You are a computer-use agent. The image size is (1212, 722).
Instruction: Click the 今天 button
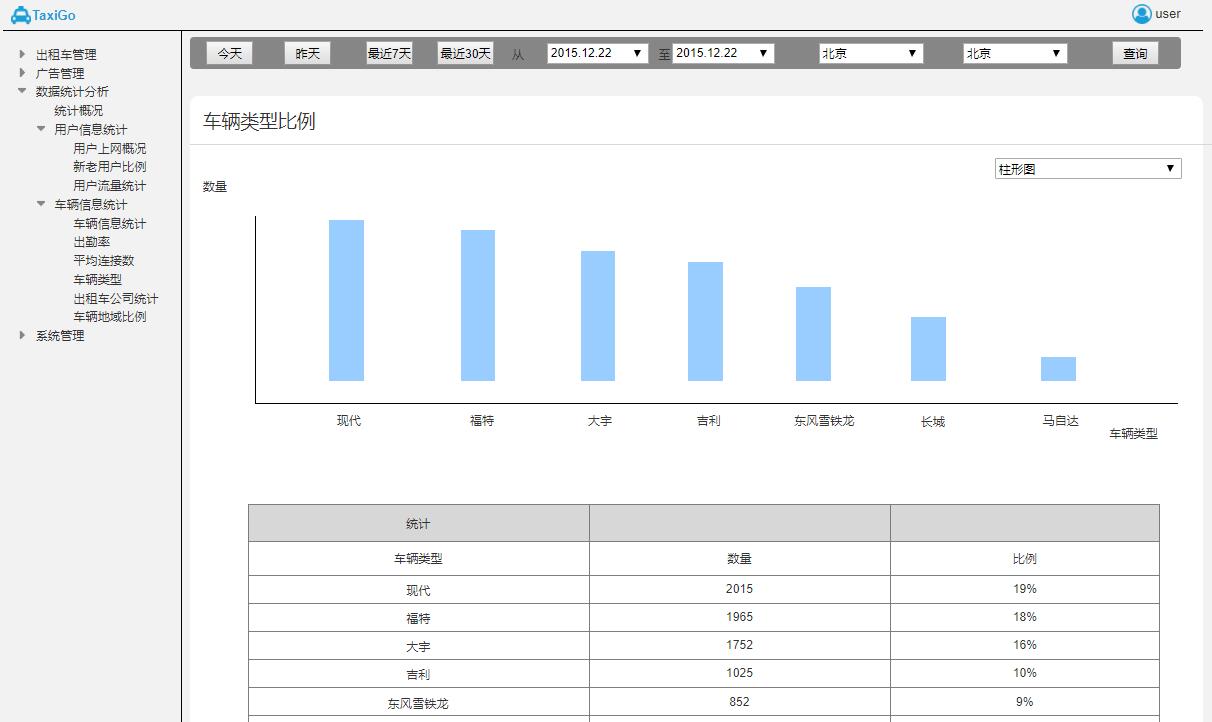tap(230, 53)
